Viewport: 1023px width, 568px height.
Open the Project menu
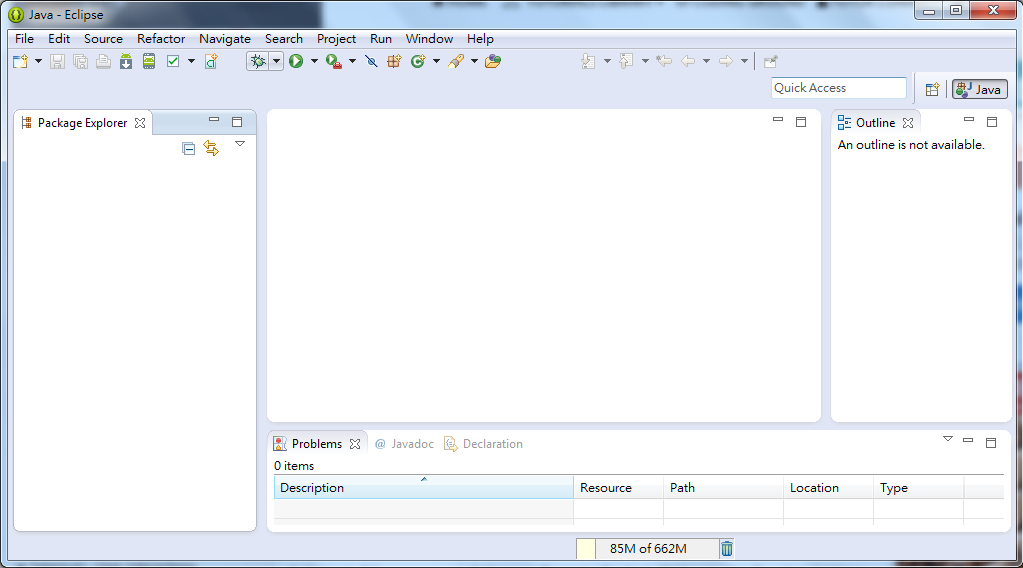point(336,38)
